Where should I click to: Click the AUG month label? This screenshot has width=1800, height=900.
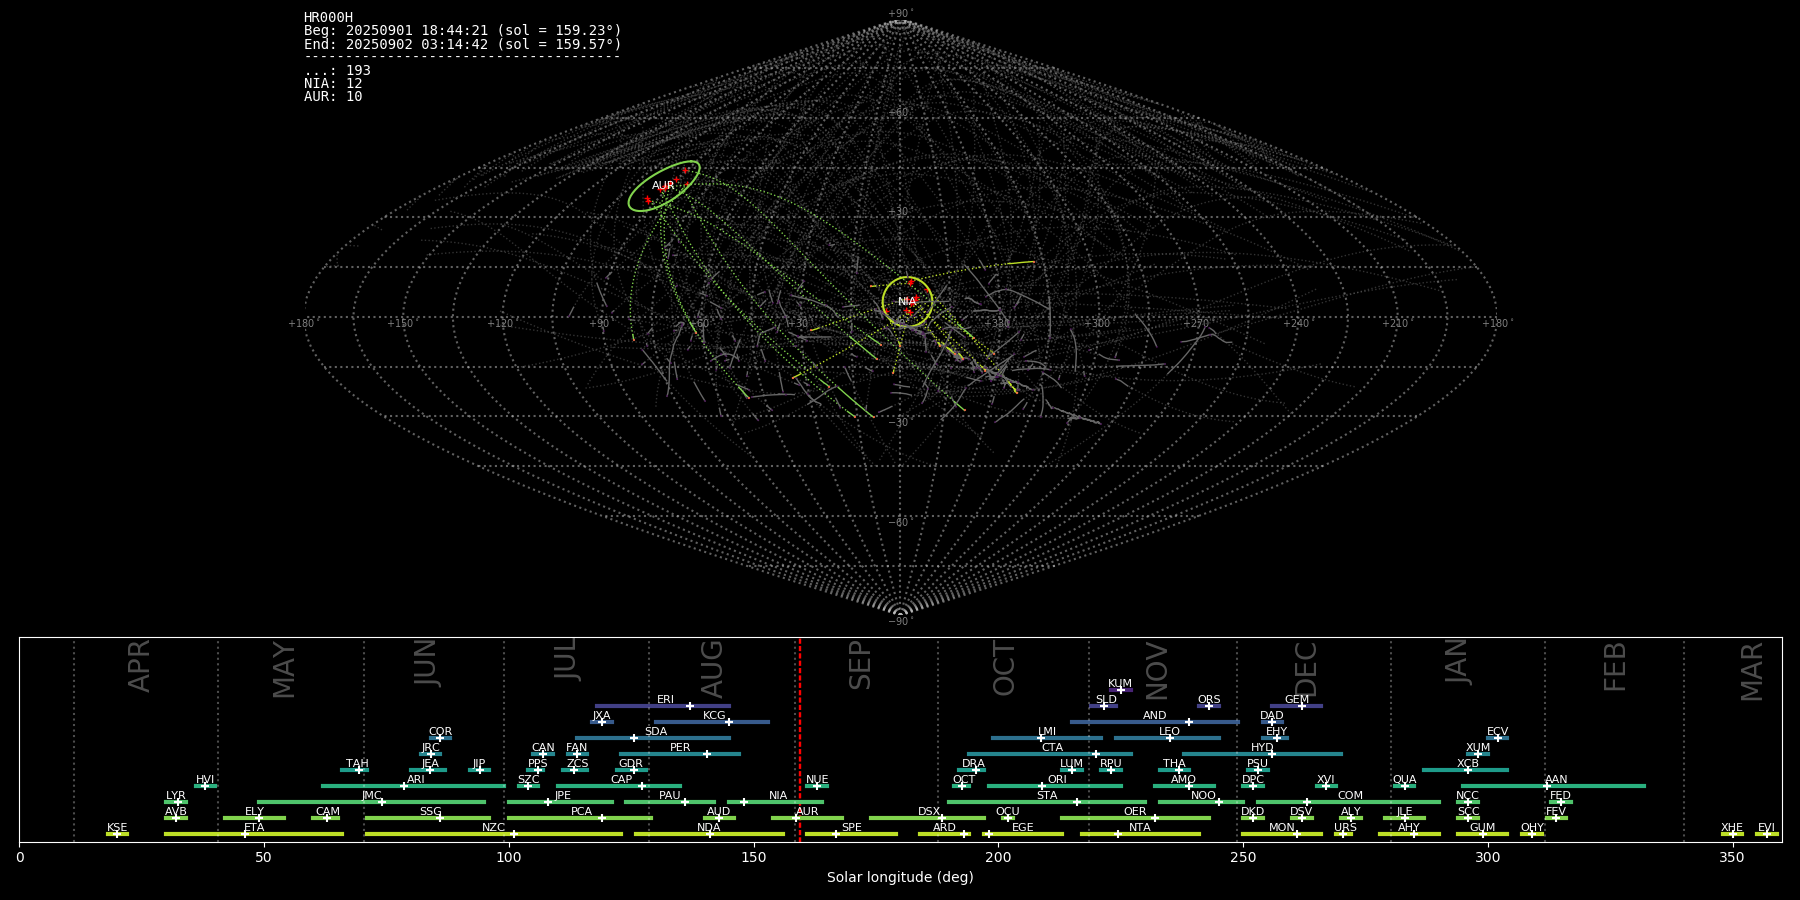(x=712, y=668)
